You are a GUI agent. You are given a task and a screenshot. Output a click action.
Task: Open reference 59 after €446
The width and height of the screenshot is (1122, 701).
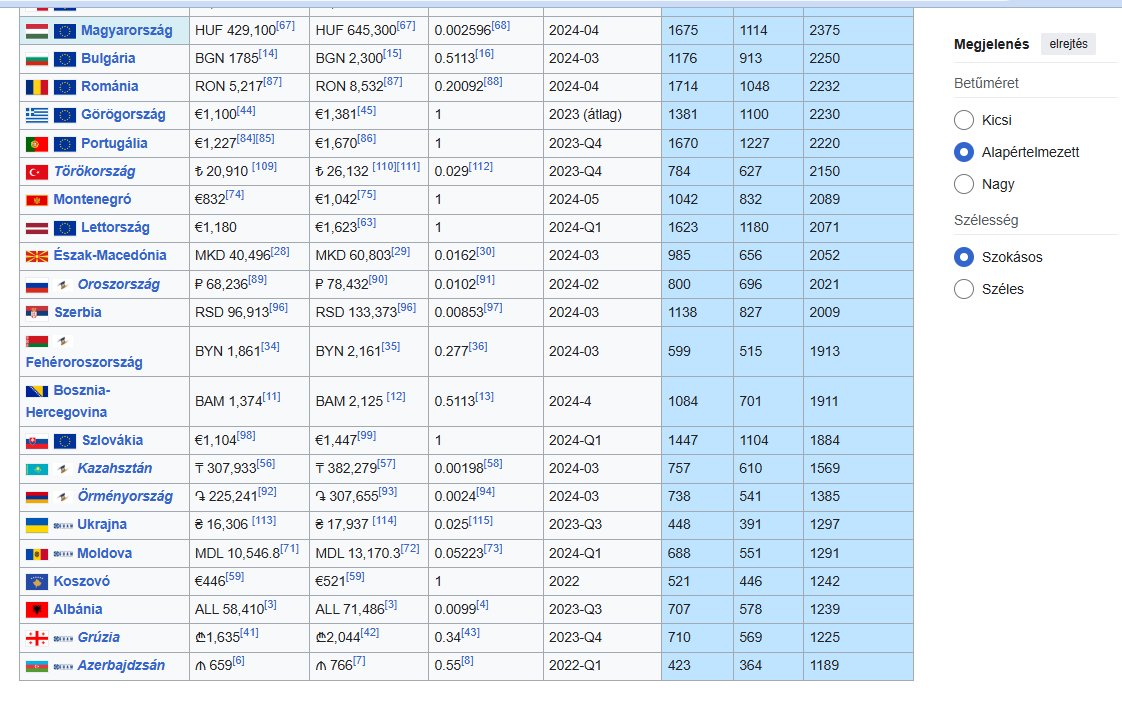235,577
